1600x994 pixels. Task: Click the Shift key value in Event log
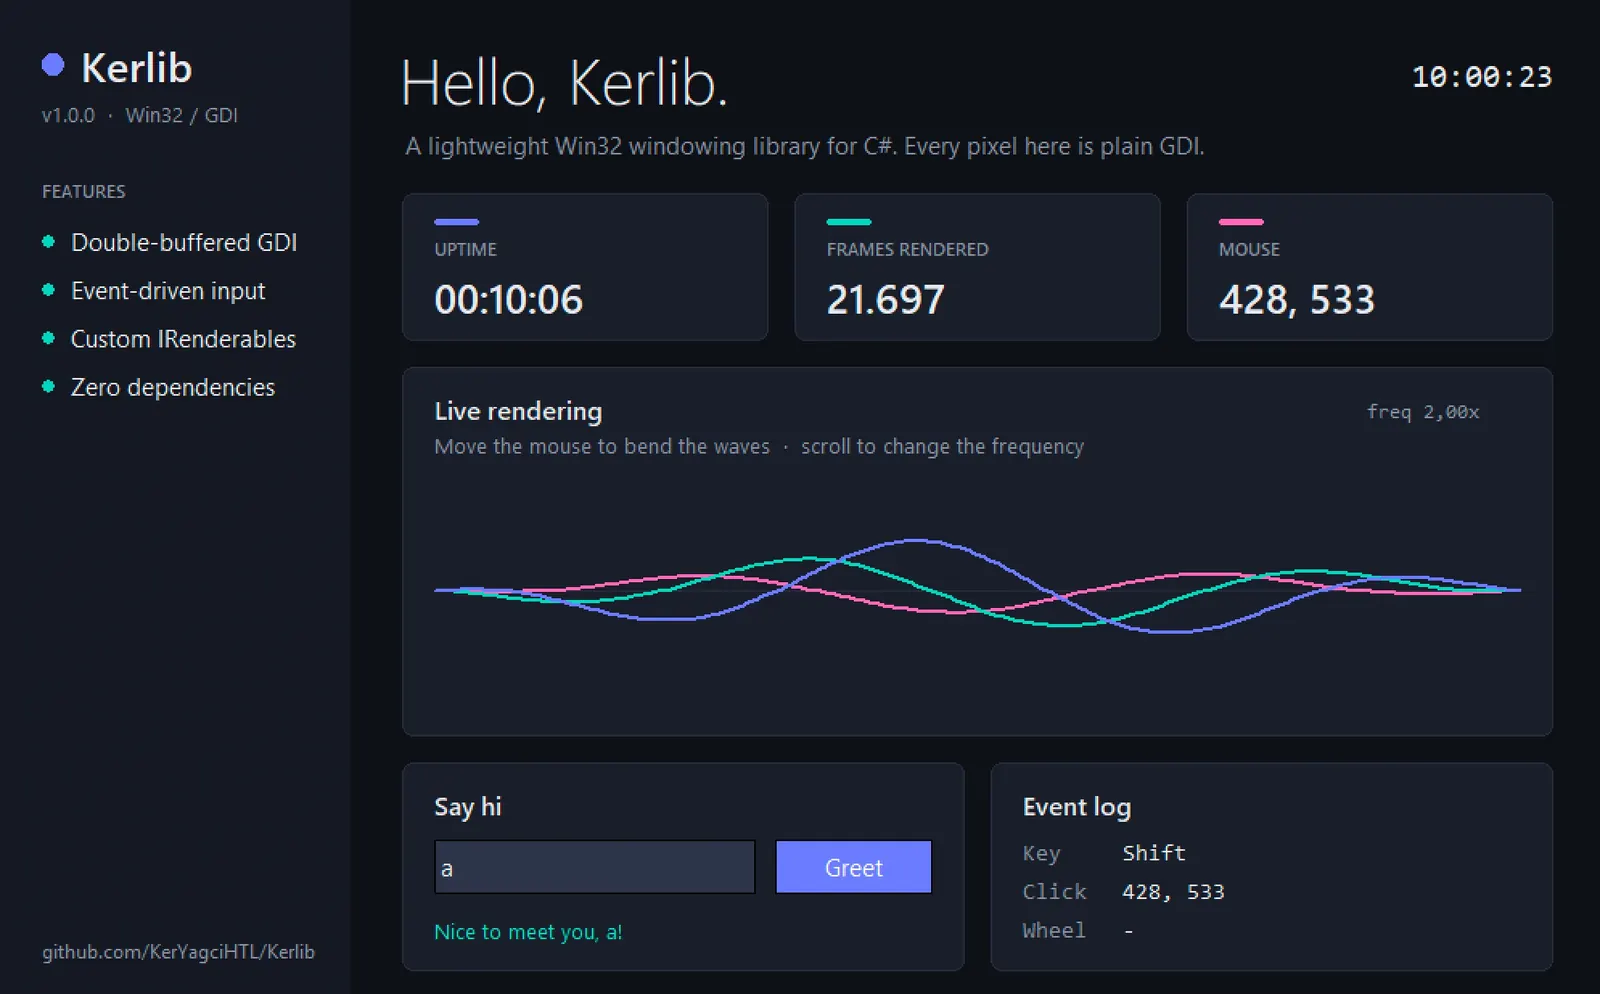1154,853
